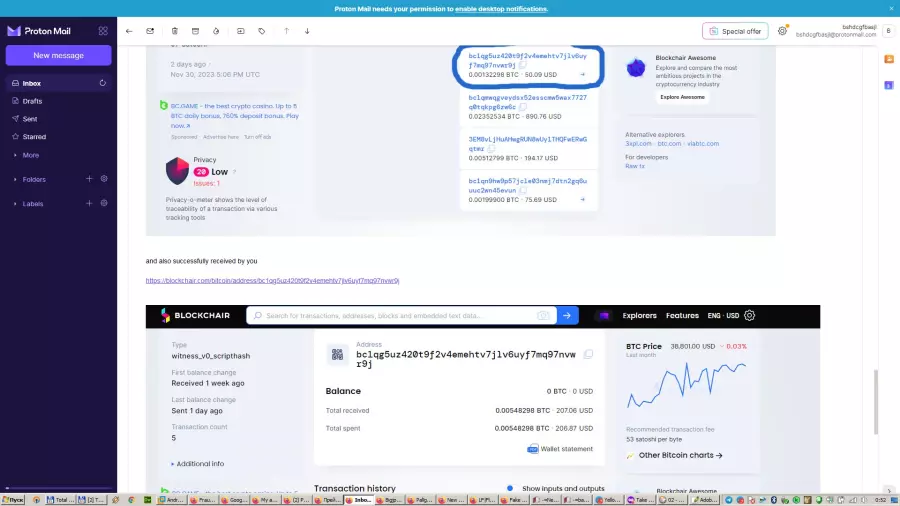
Task: Mark message as unread envelope icon
Action: pos(150,31)
